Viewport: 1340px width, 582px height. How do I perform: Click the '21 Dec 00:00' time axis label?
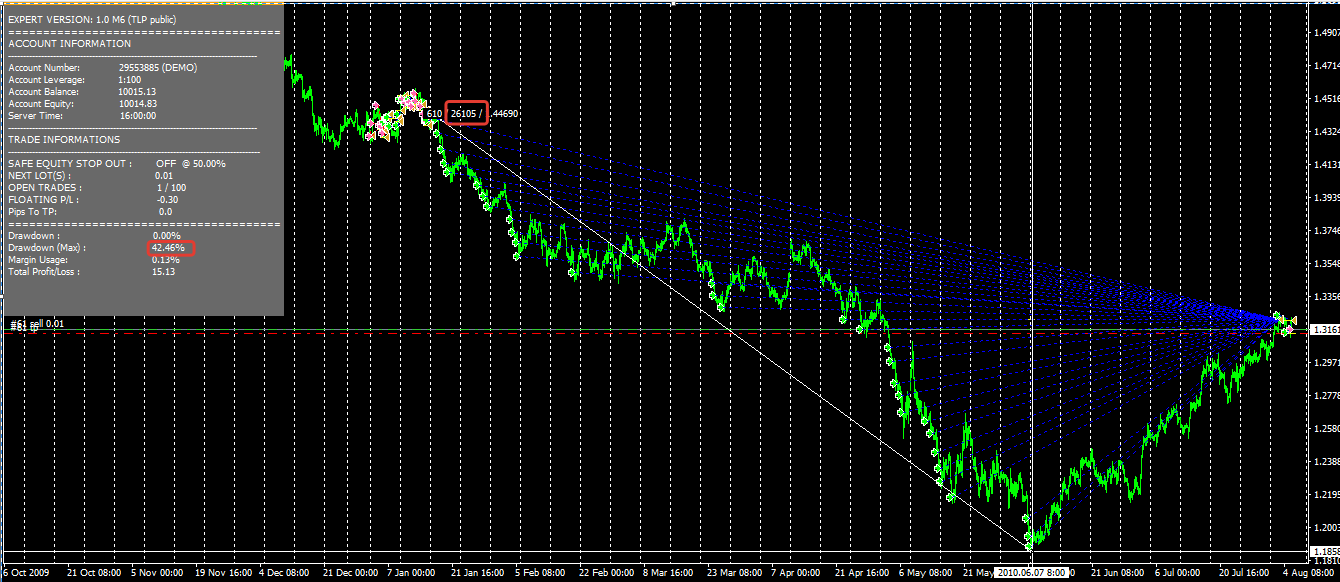pos(351,573)
